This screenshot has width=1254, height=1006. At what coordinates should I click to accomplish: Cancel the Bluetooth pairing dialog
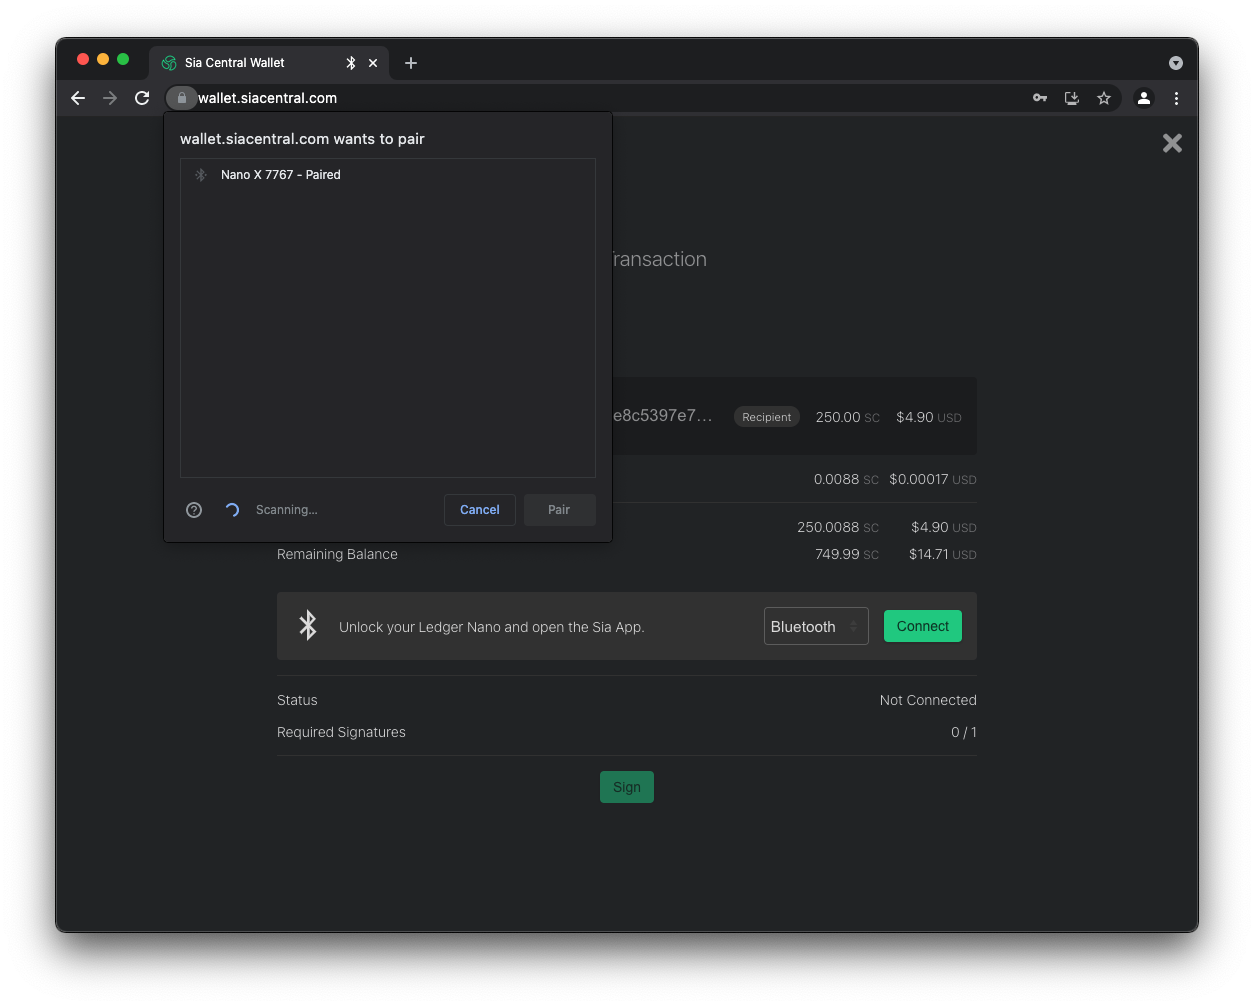(480, 510)
